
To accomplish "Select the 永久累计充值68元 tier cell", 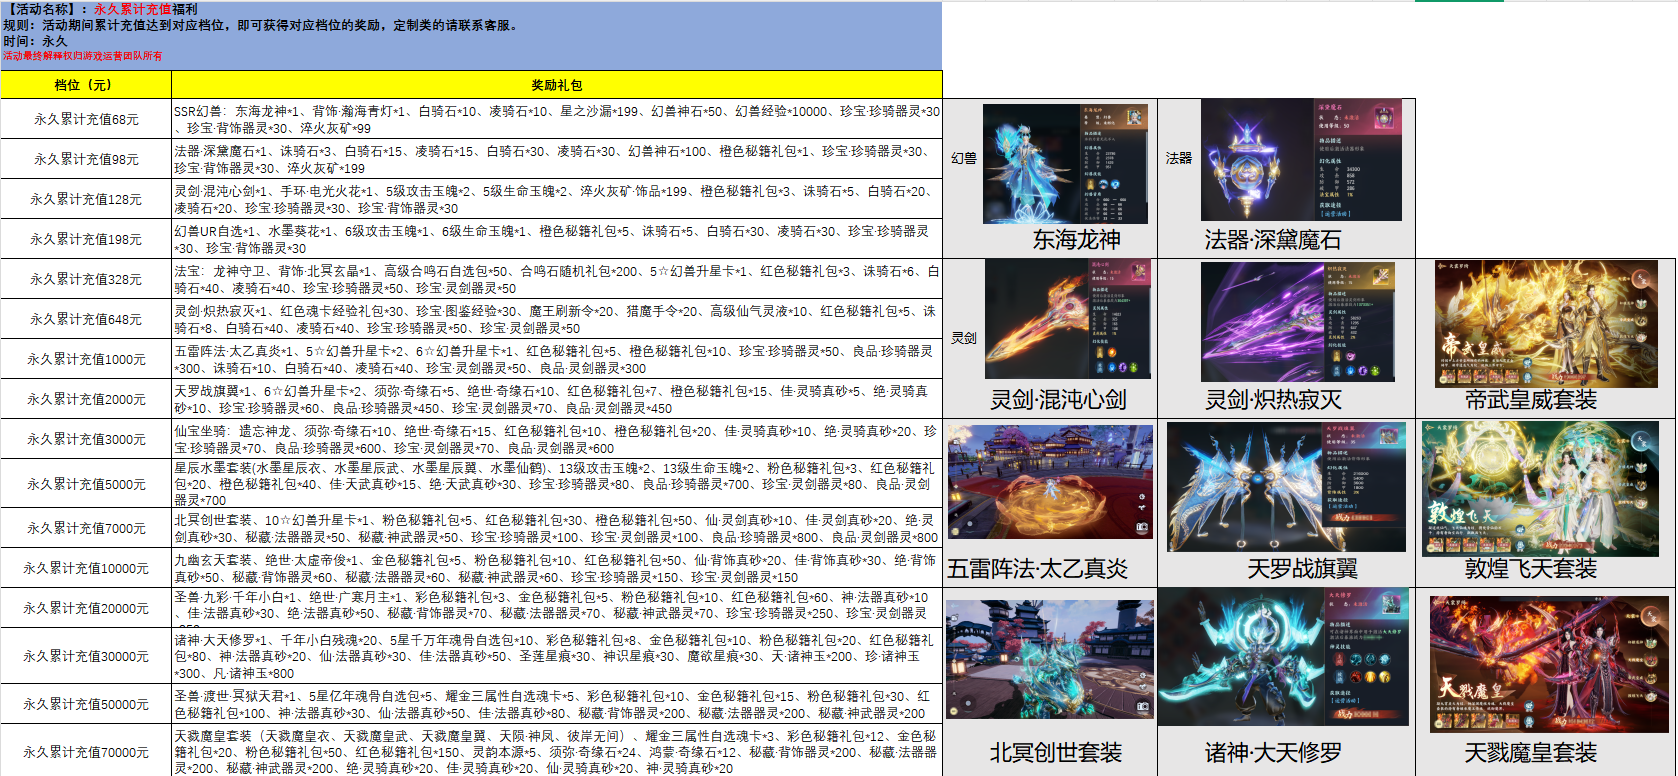I will (x=86, y=119).
